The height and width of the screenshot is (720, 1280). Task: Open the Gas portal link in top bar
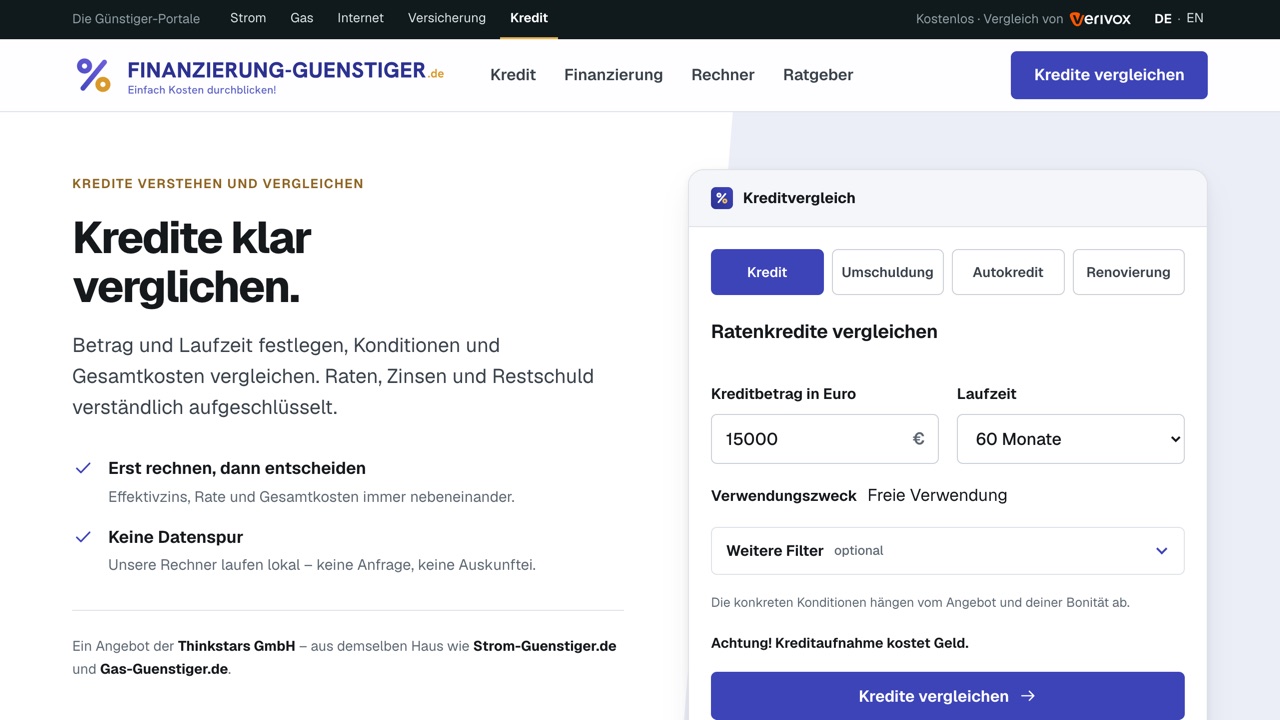pos(302,18)
